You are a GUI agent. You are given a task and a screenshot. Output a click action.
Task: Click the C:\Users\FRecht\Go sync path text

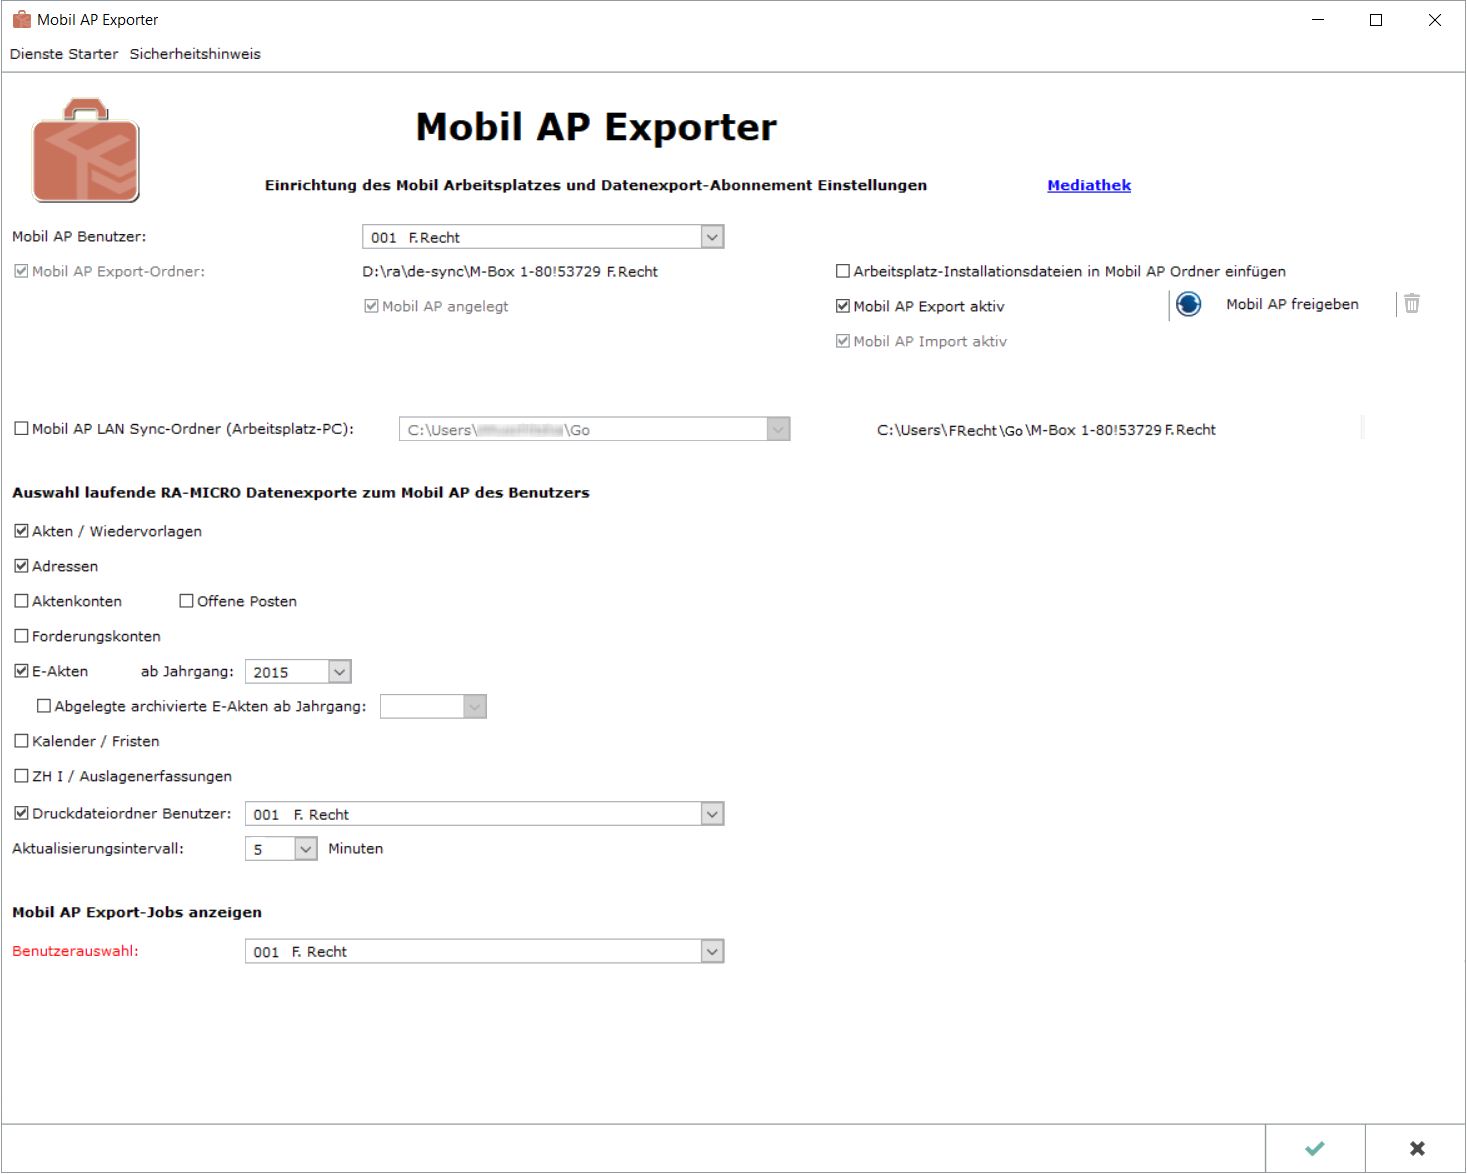1046,430
